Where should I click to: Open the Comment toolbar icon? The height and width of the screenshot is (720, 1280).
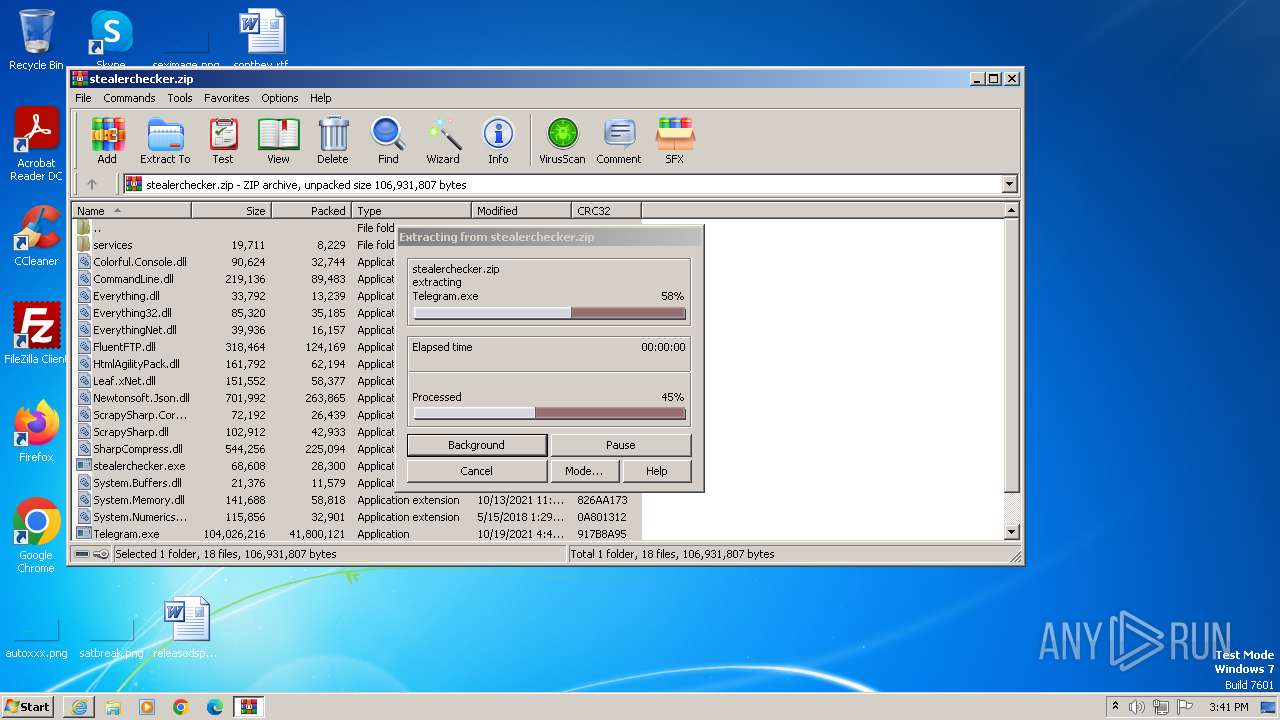[x=619, y=140]
